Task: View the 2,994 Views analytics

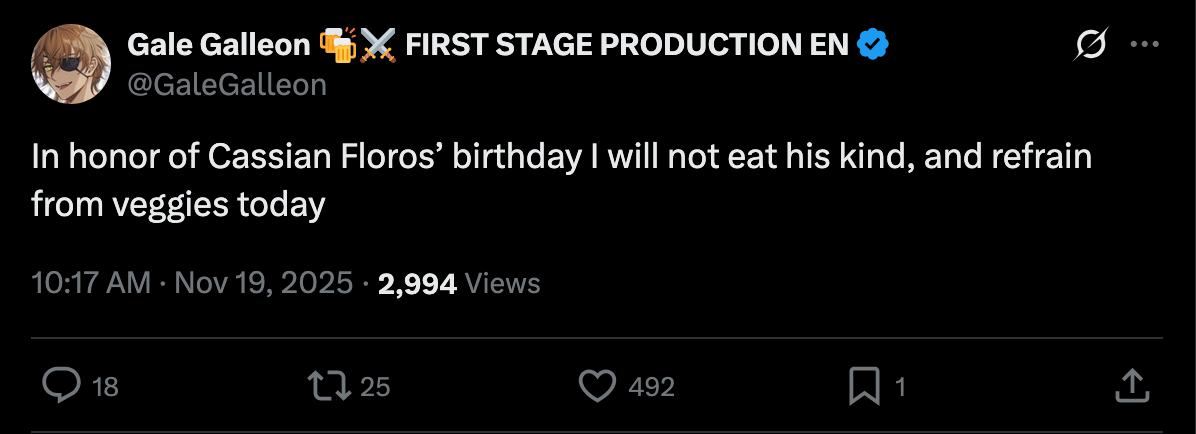Action: (x=459, y=284)
